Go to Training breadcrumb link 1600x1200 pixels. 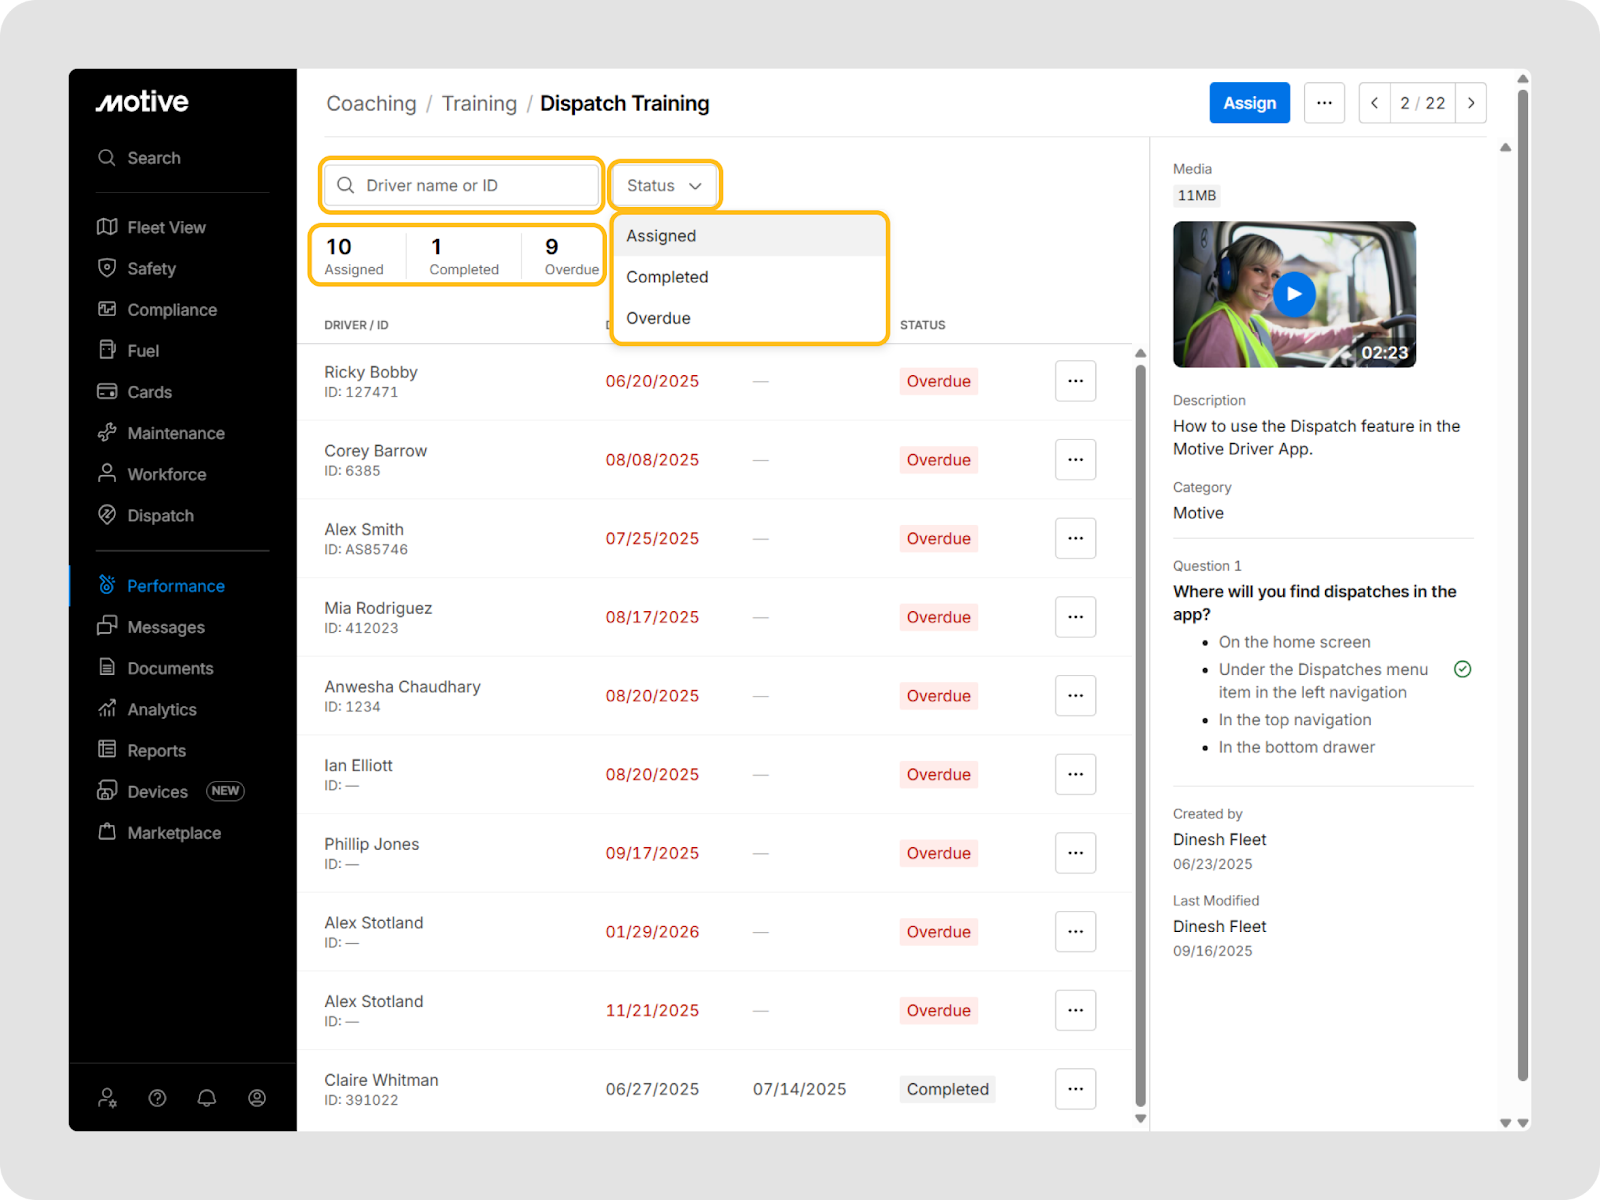tap(479, 104)
